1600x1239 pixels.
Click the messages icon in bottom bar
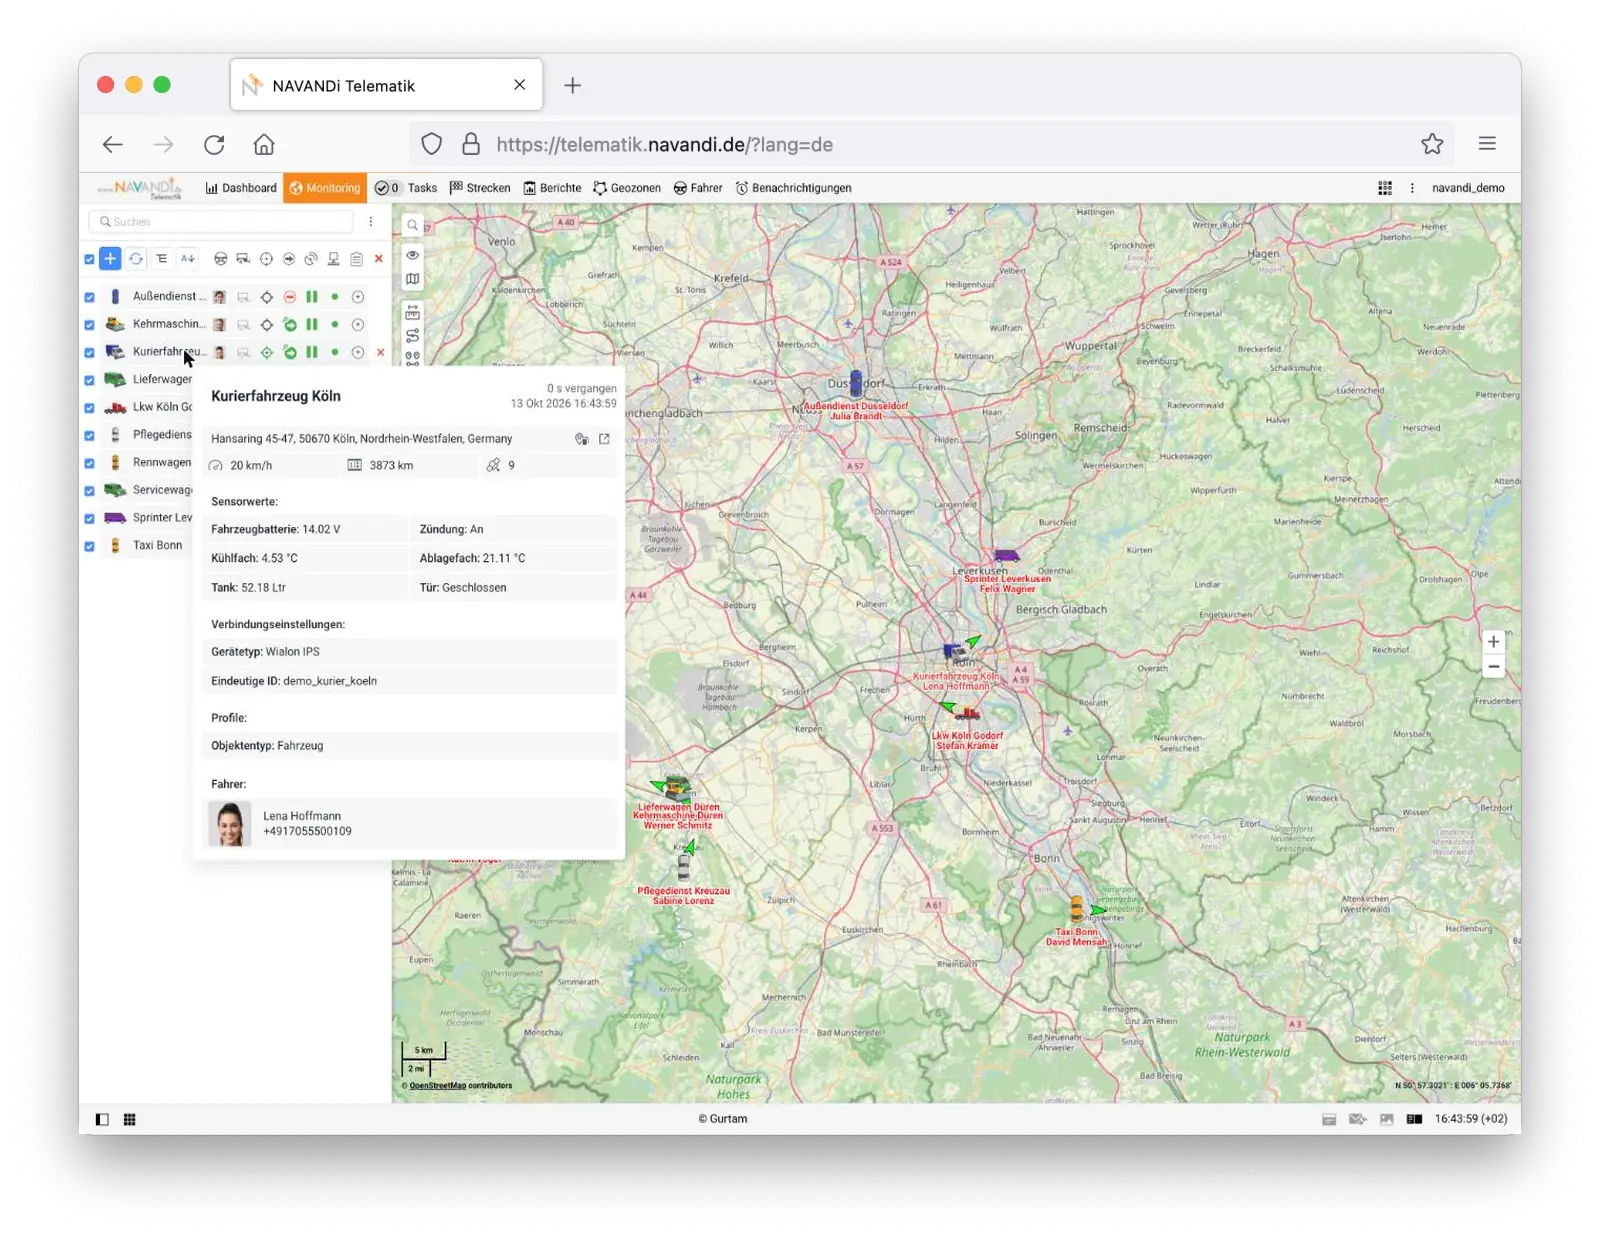pos(1357,1119)
